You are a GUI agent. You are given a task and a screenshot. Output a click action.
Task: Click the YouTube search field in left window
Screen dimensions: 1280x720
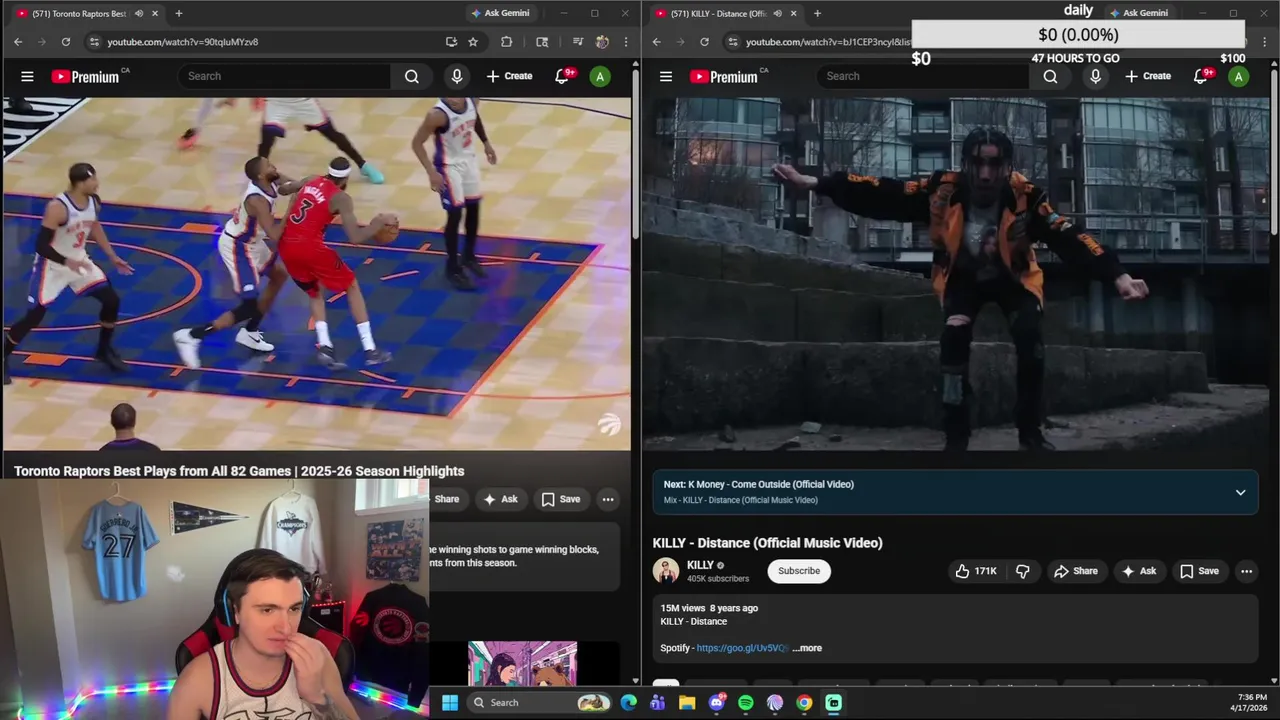(285, 76)
